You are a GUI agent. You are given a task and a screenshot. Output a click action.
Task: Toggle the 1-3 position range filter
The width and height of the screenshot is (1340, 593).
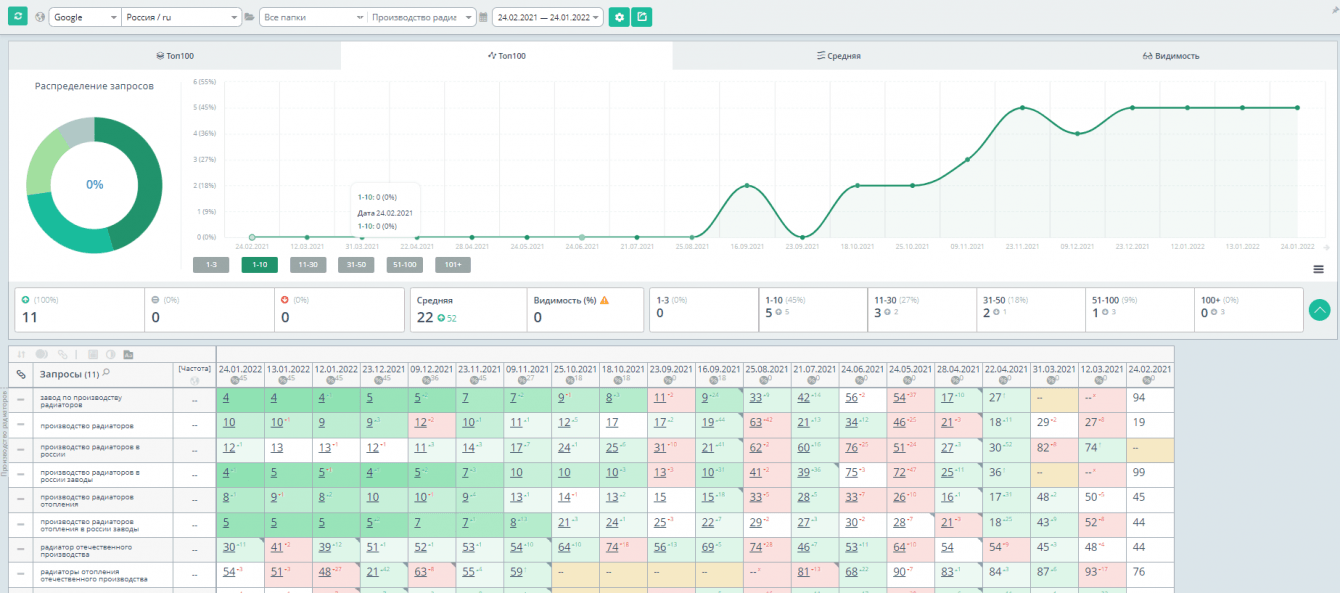click(211, 265)
